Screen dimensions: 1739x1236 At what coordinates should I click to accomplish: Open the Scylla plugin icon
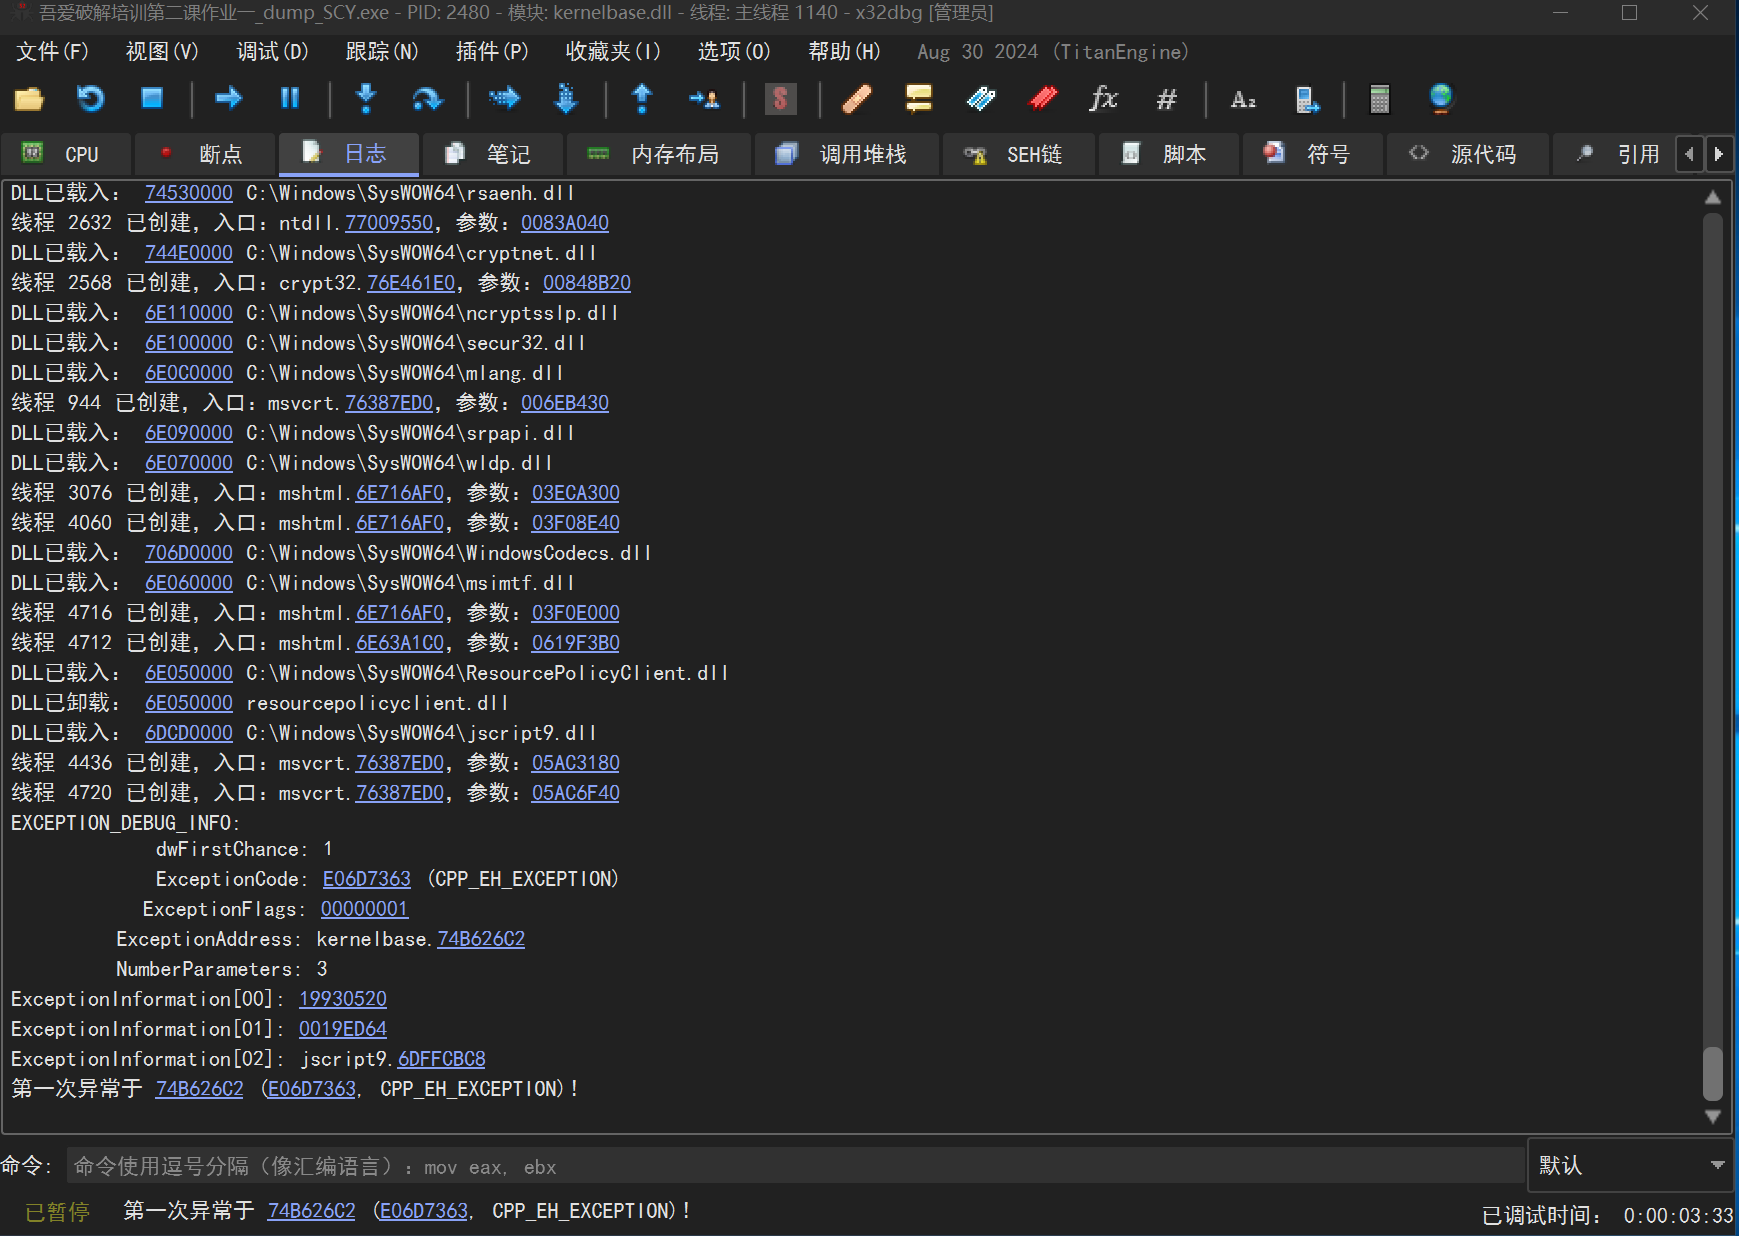(780, 98)
